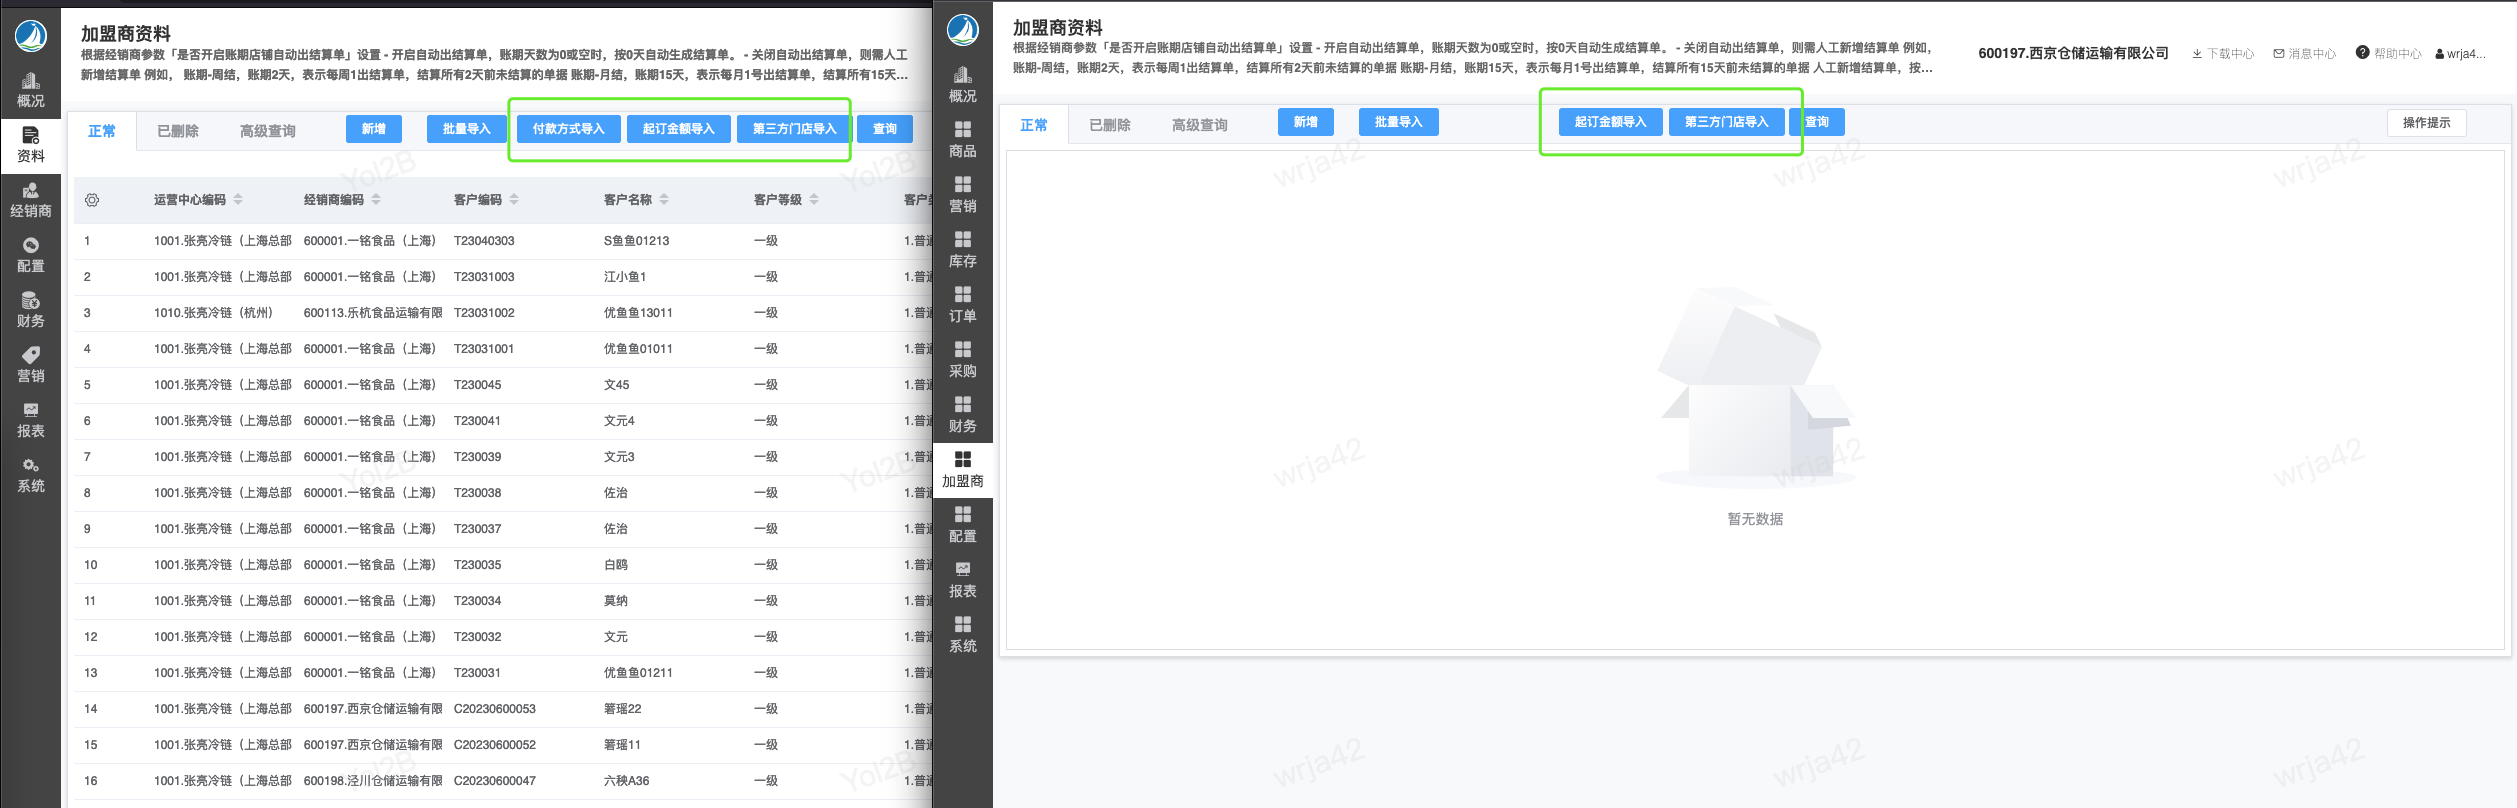Click the 600197.西京仓储运输有限公司 company name
The height and width of the screenshot is (808, 2517).
(x=2072, y=53)
